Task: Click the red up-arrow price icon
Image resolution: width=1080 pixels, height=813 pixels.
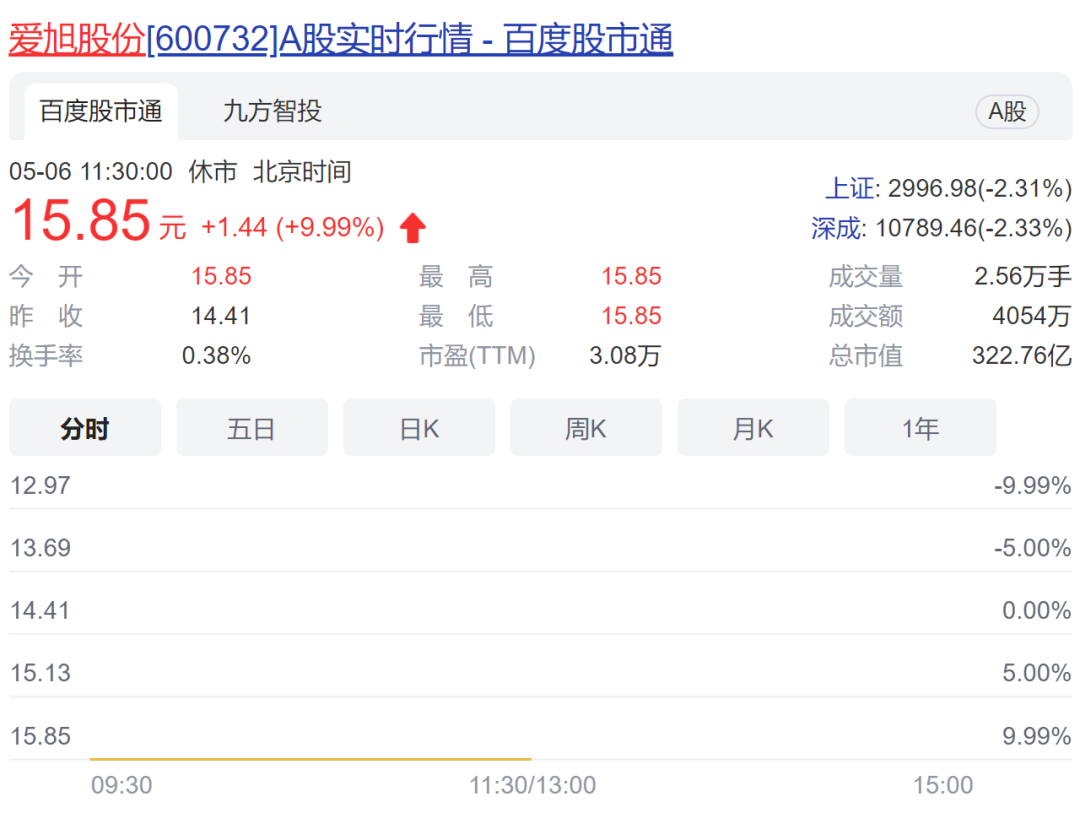Action: pyautogui.click(x=412, y=229)
